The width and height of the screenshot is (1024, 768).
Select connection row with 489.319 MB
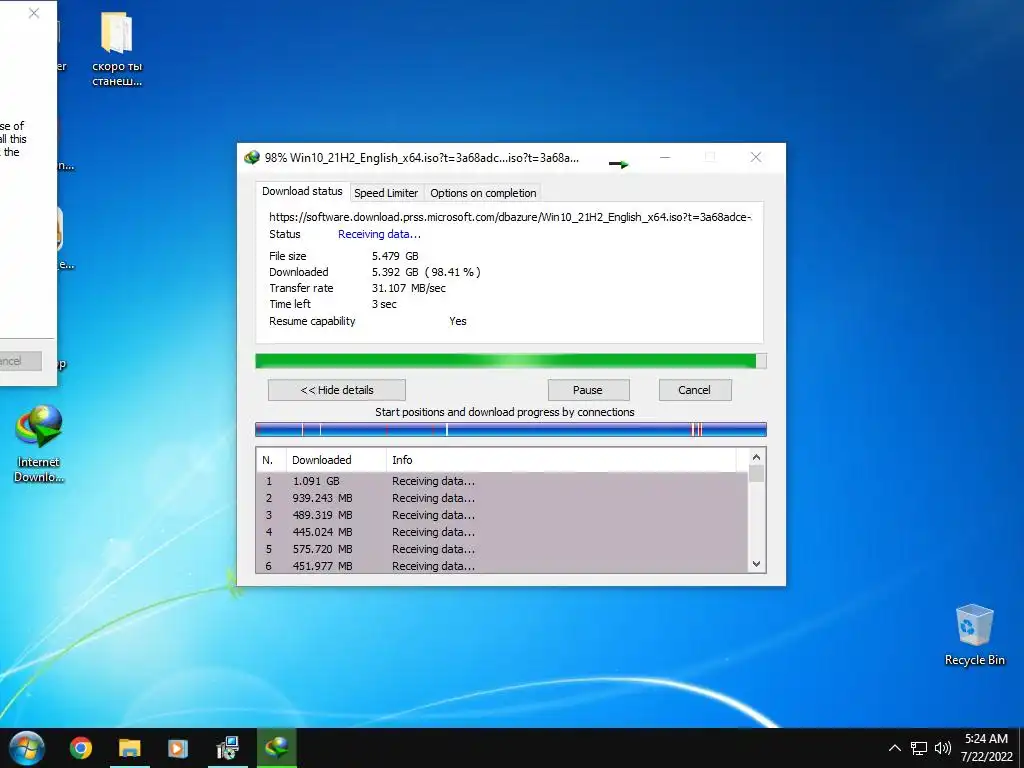click(502, 515)
